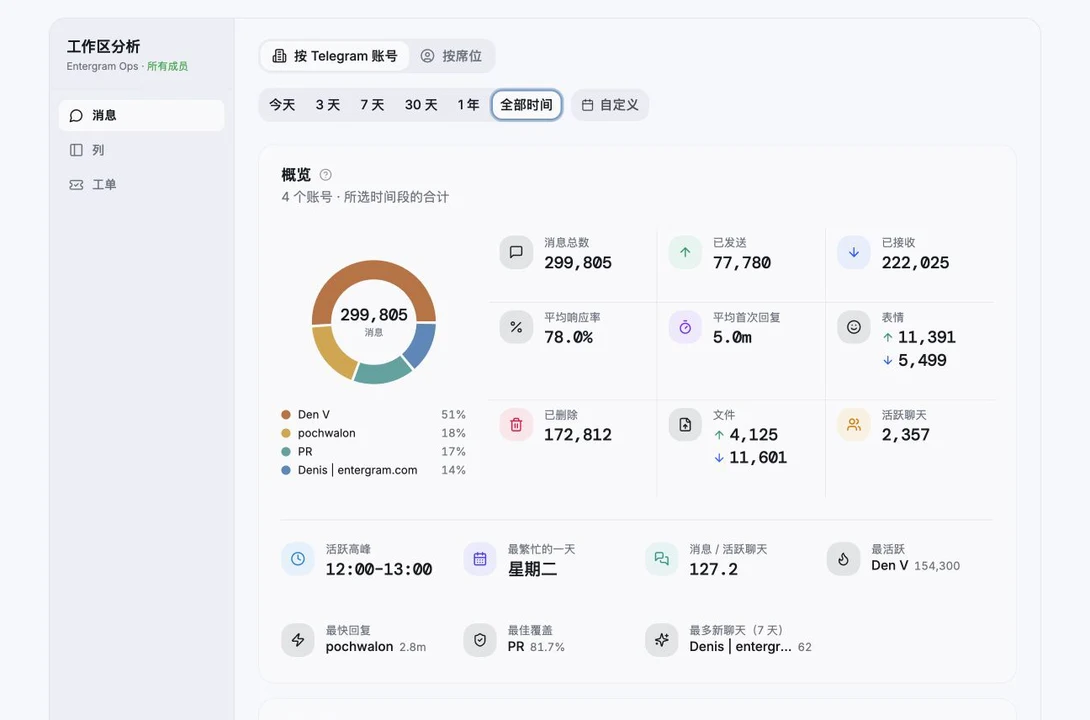
Task: Click the file icon for 文件
Action: click(685, 425)
